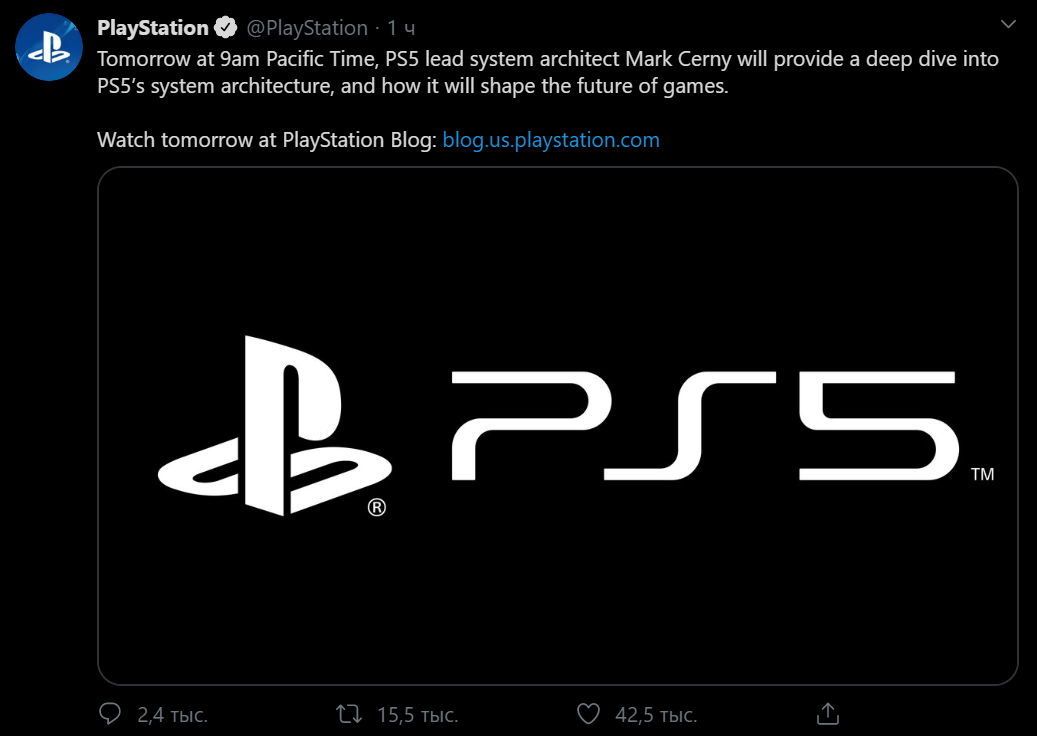Viewport: 1037px width, 736px height.
Task: Click the 2,4 тыс. replies count
Action: click(x=172, y=715)
